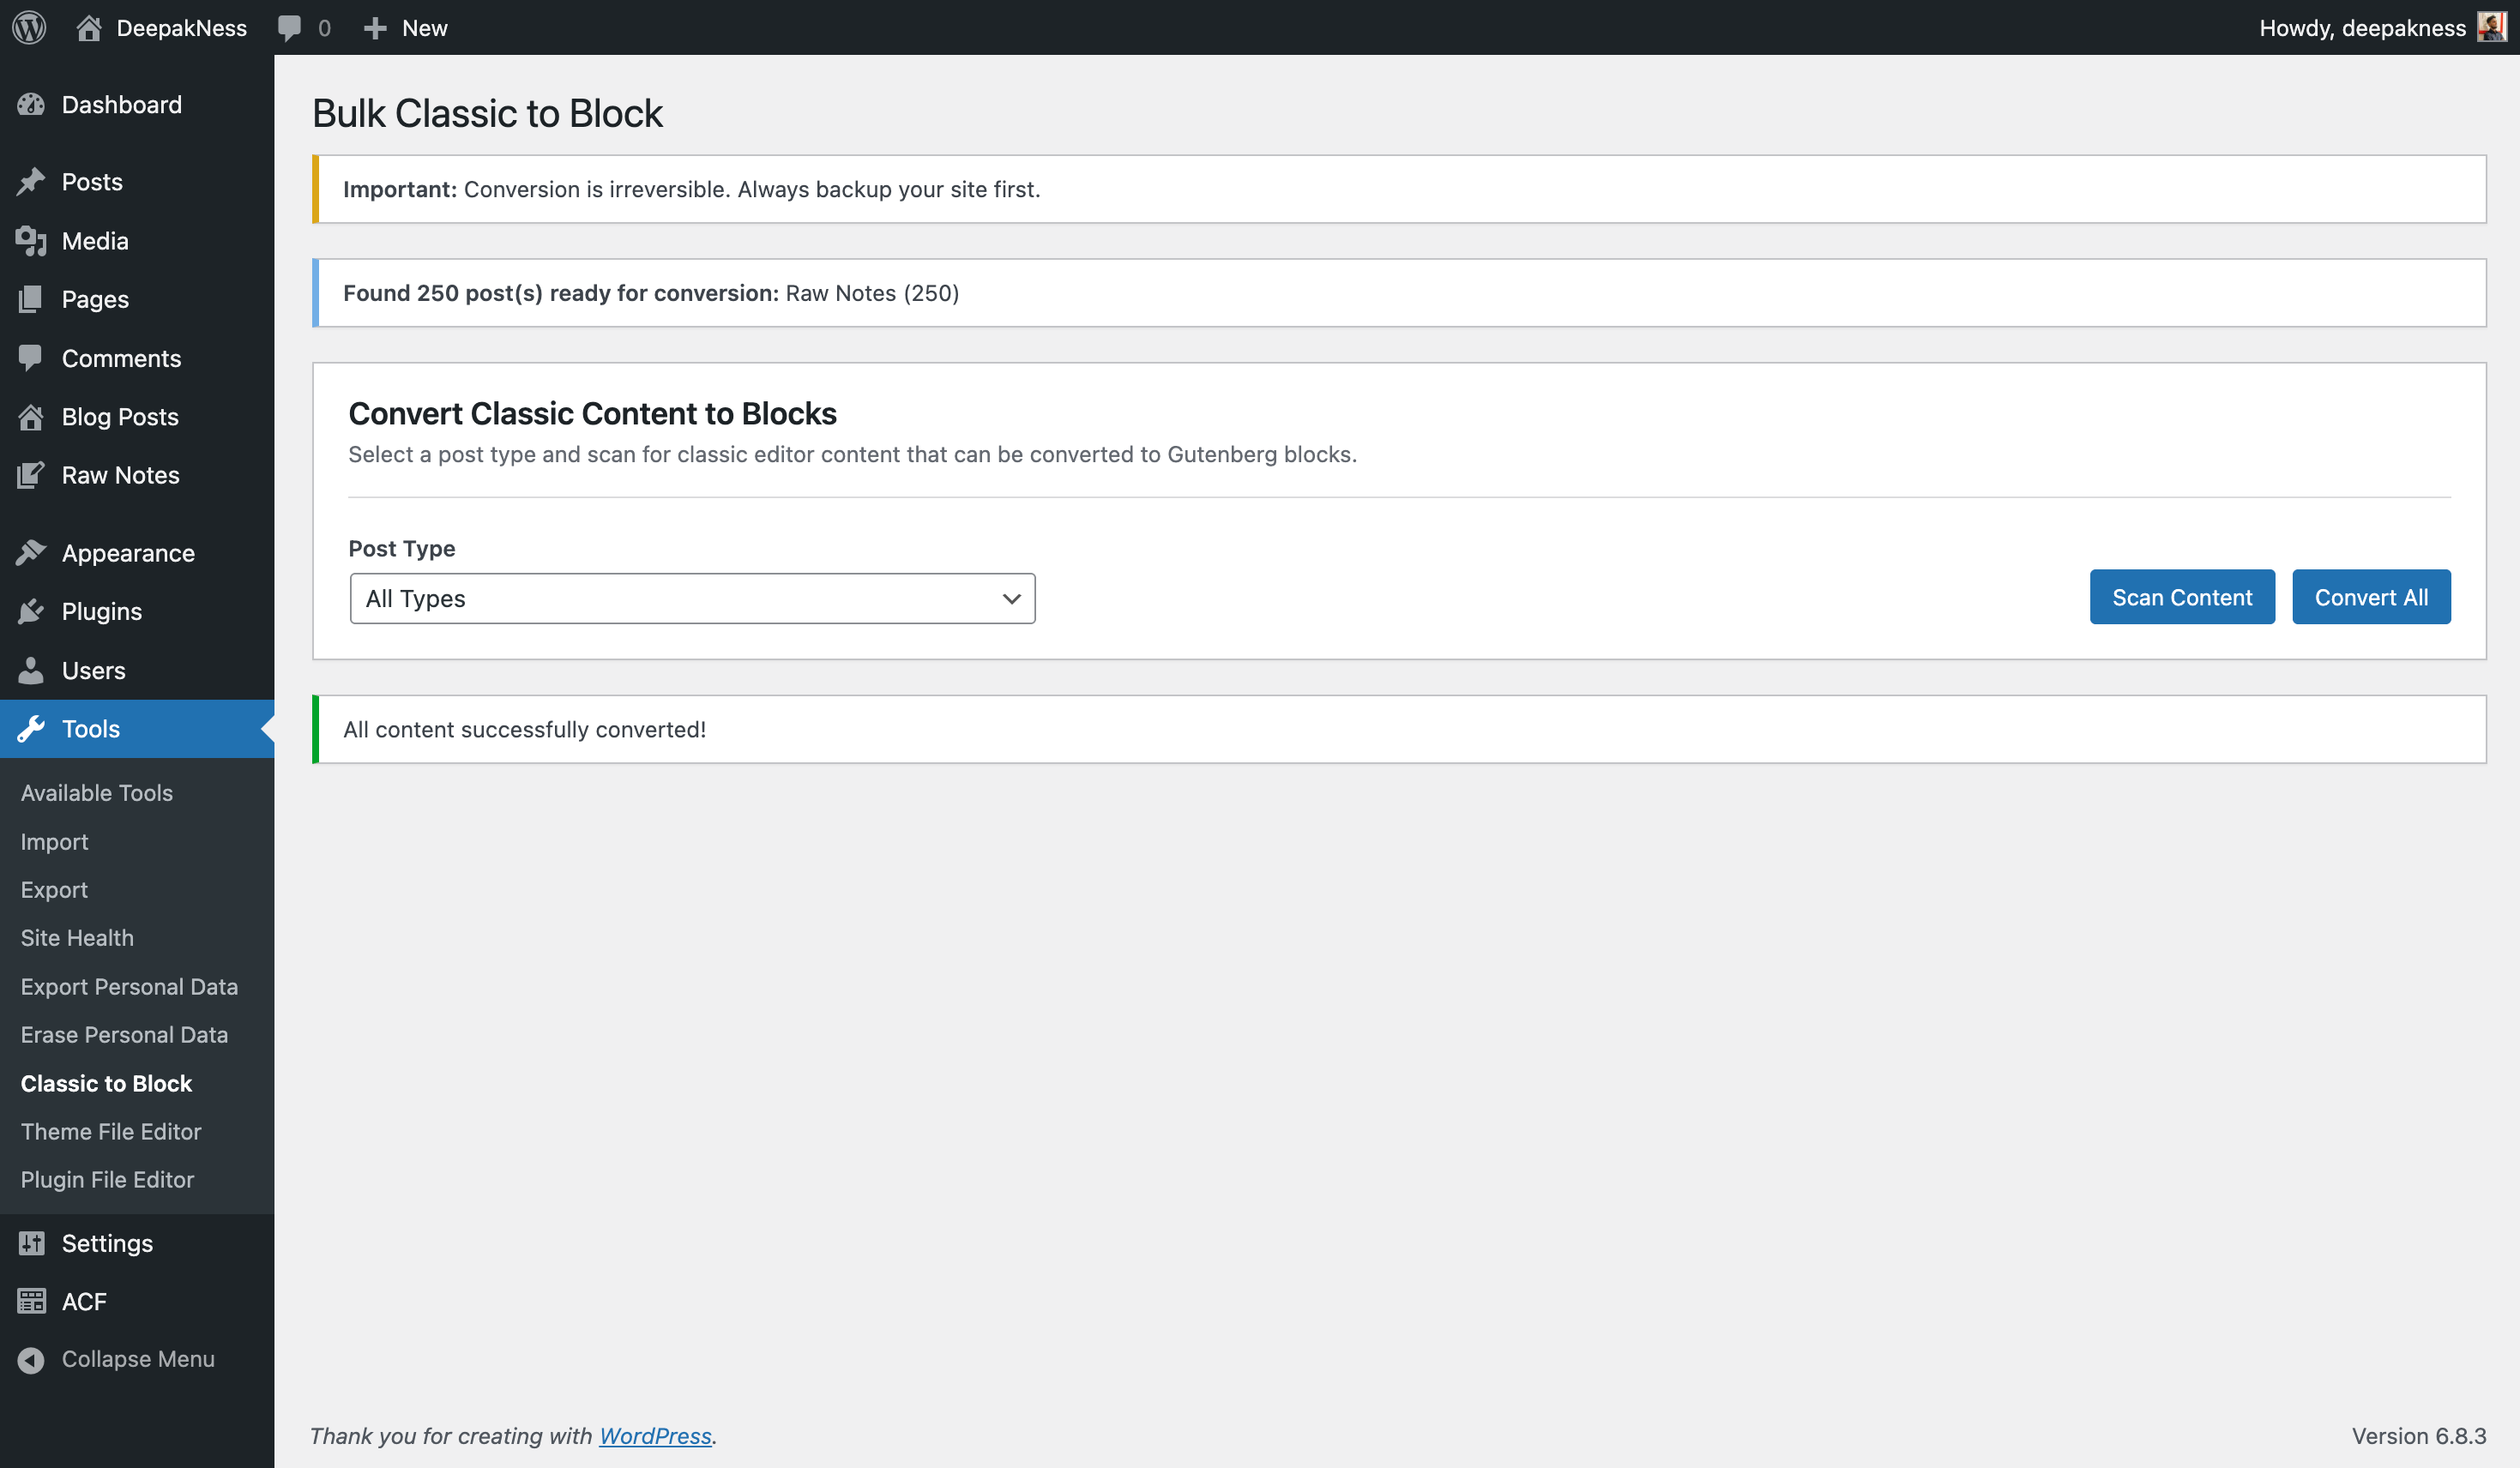
Task: Click the Convert All button
Action: 2371,597
